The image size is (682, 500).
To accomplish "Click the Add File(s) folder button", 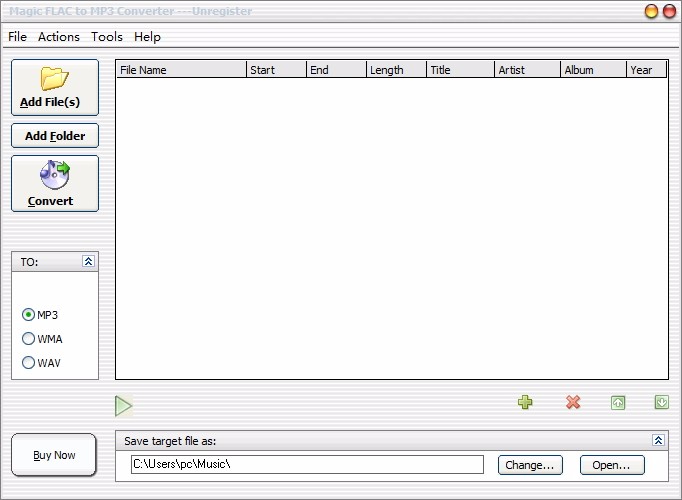I will [55, 87].
